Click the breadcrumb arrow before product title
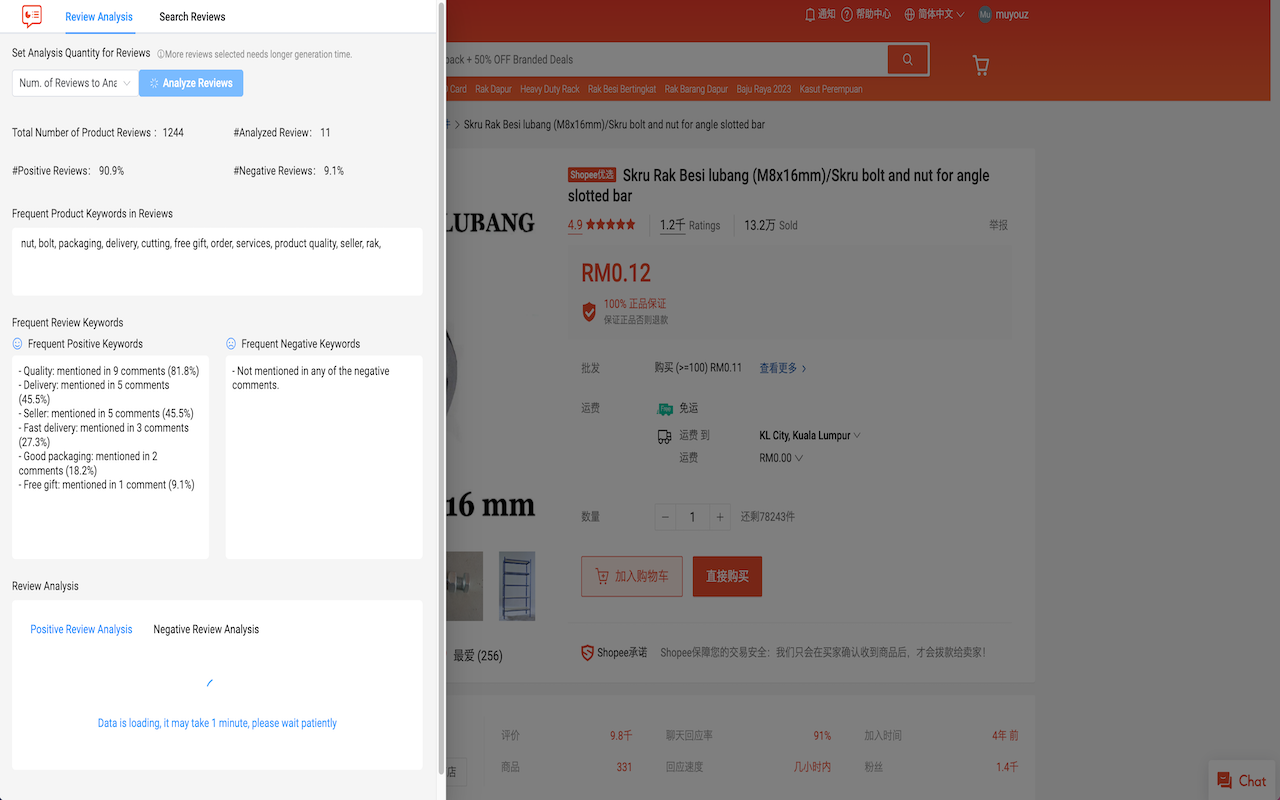1280x800 pixels. pyautogui.click(x=457, y=125)
